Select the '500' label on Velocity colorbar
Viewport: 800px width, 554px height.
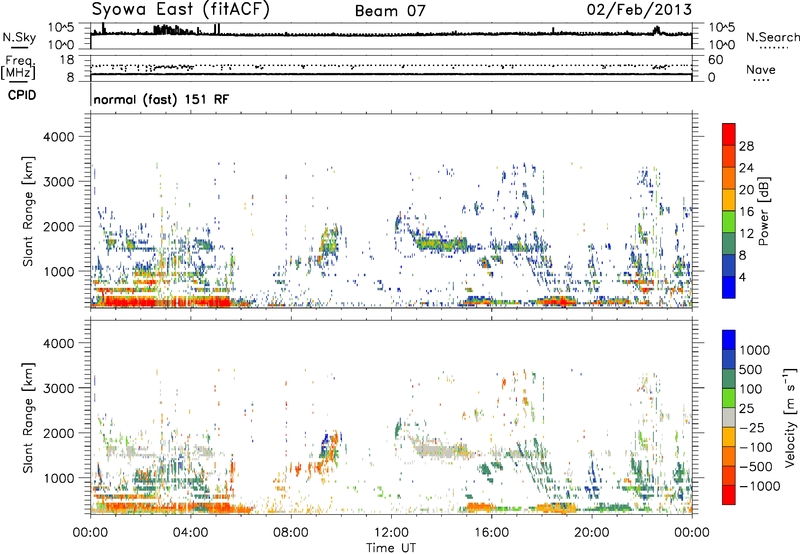tap(751, 369)
